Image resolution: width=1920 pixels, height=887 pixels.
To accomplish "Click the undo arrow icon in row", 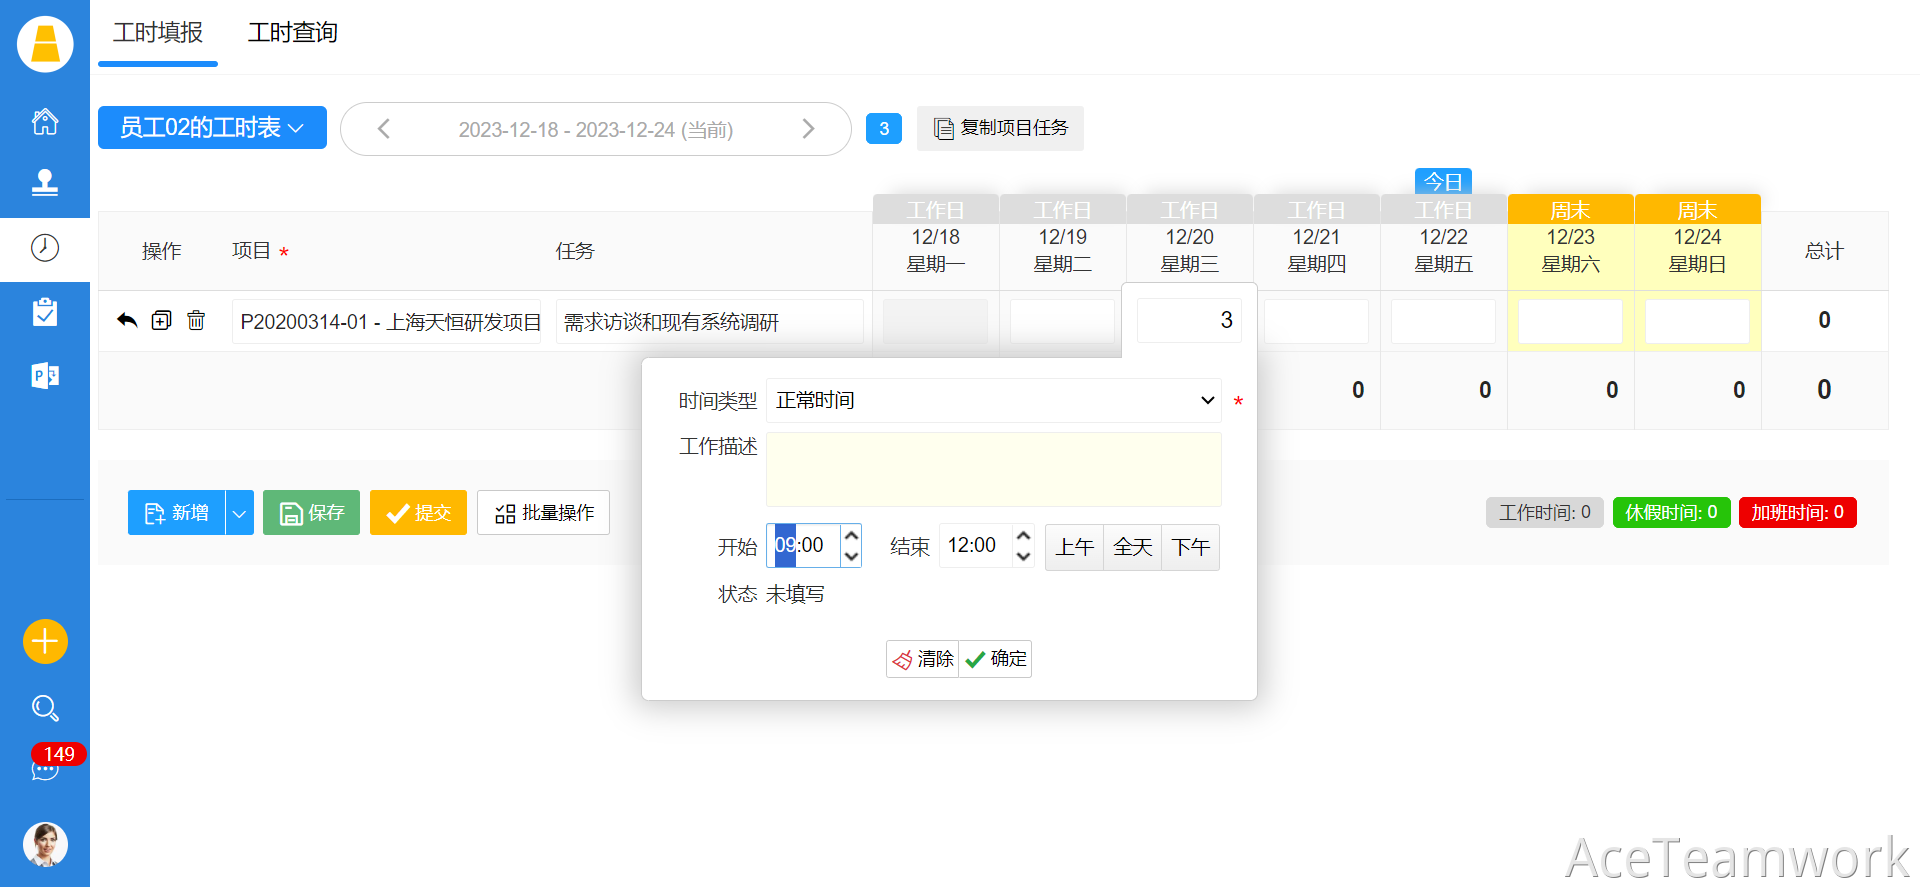I will coord(127,320).
